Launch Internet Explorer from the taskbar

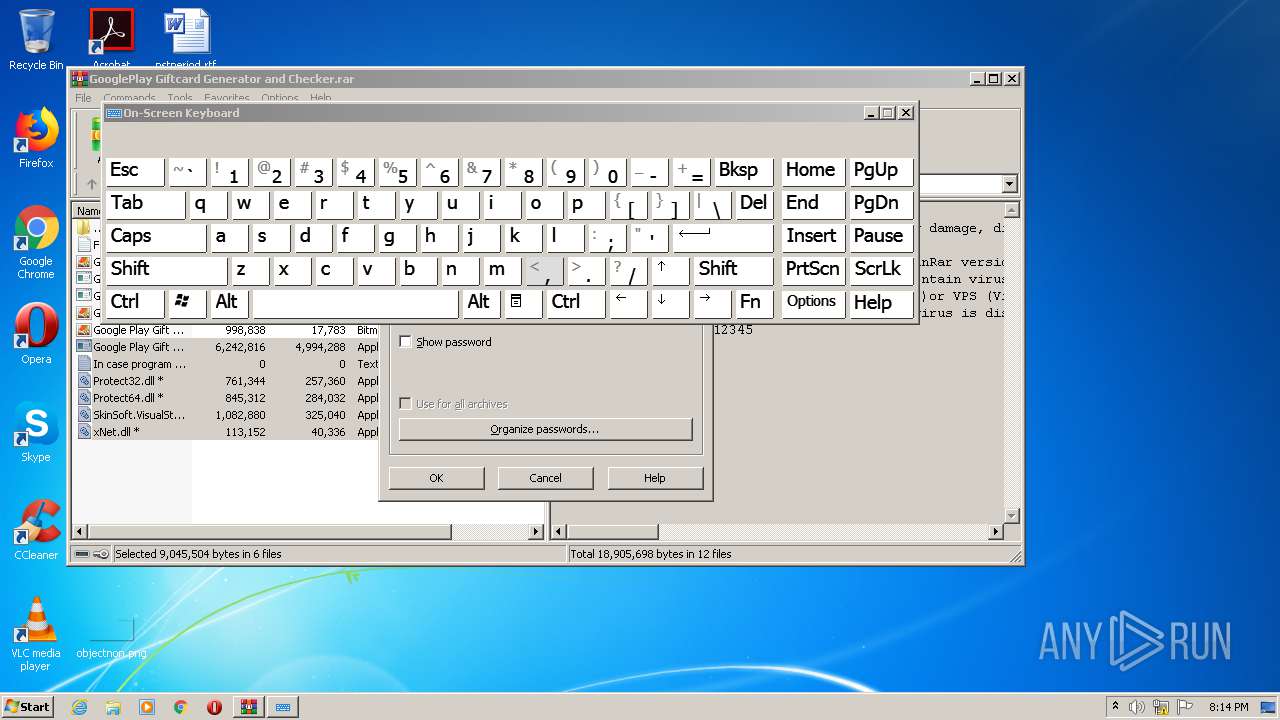click(79, 707)
